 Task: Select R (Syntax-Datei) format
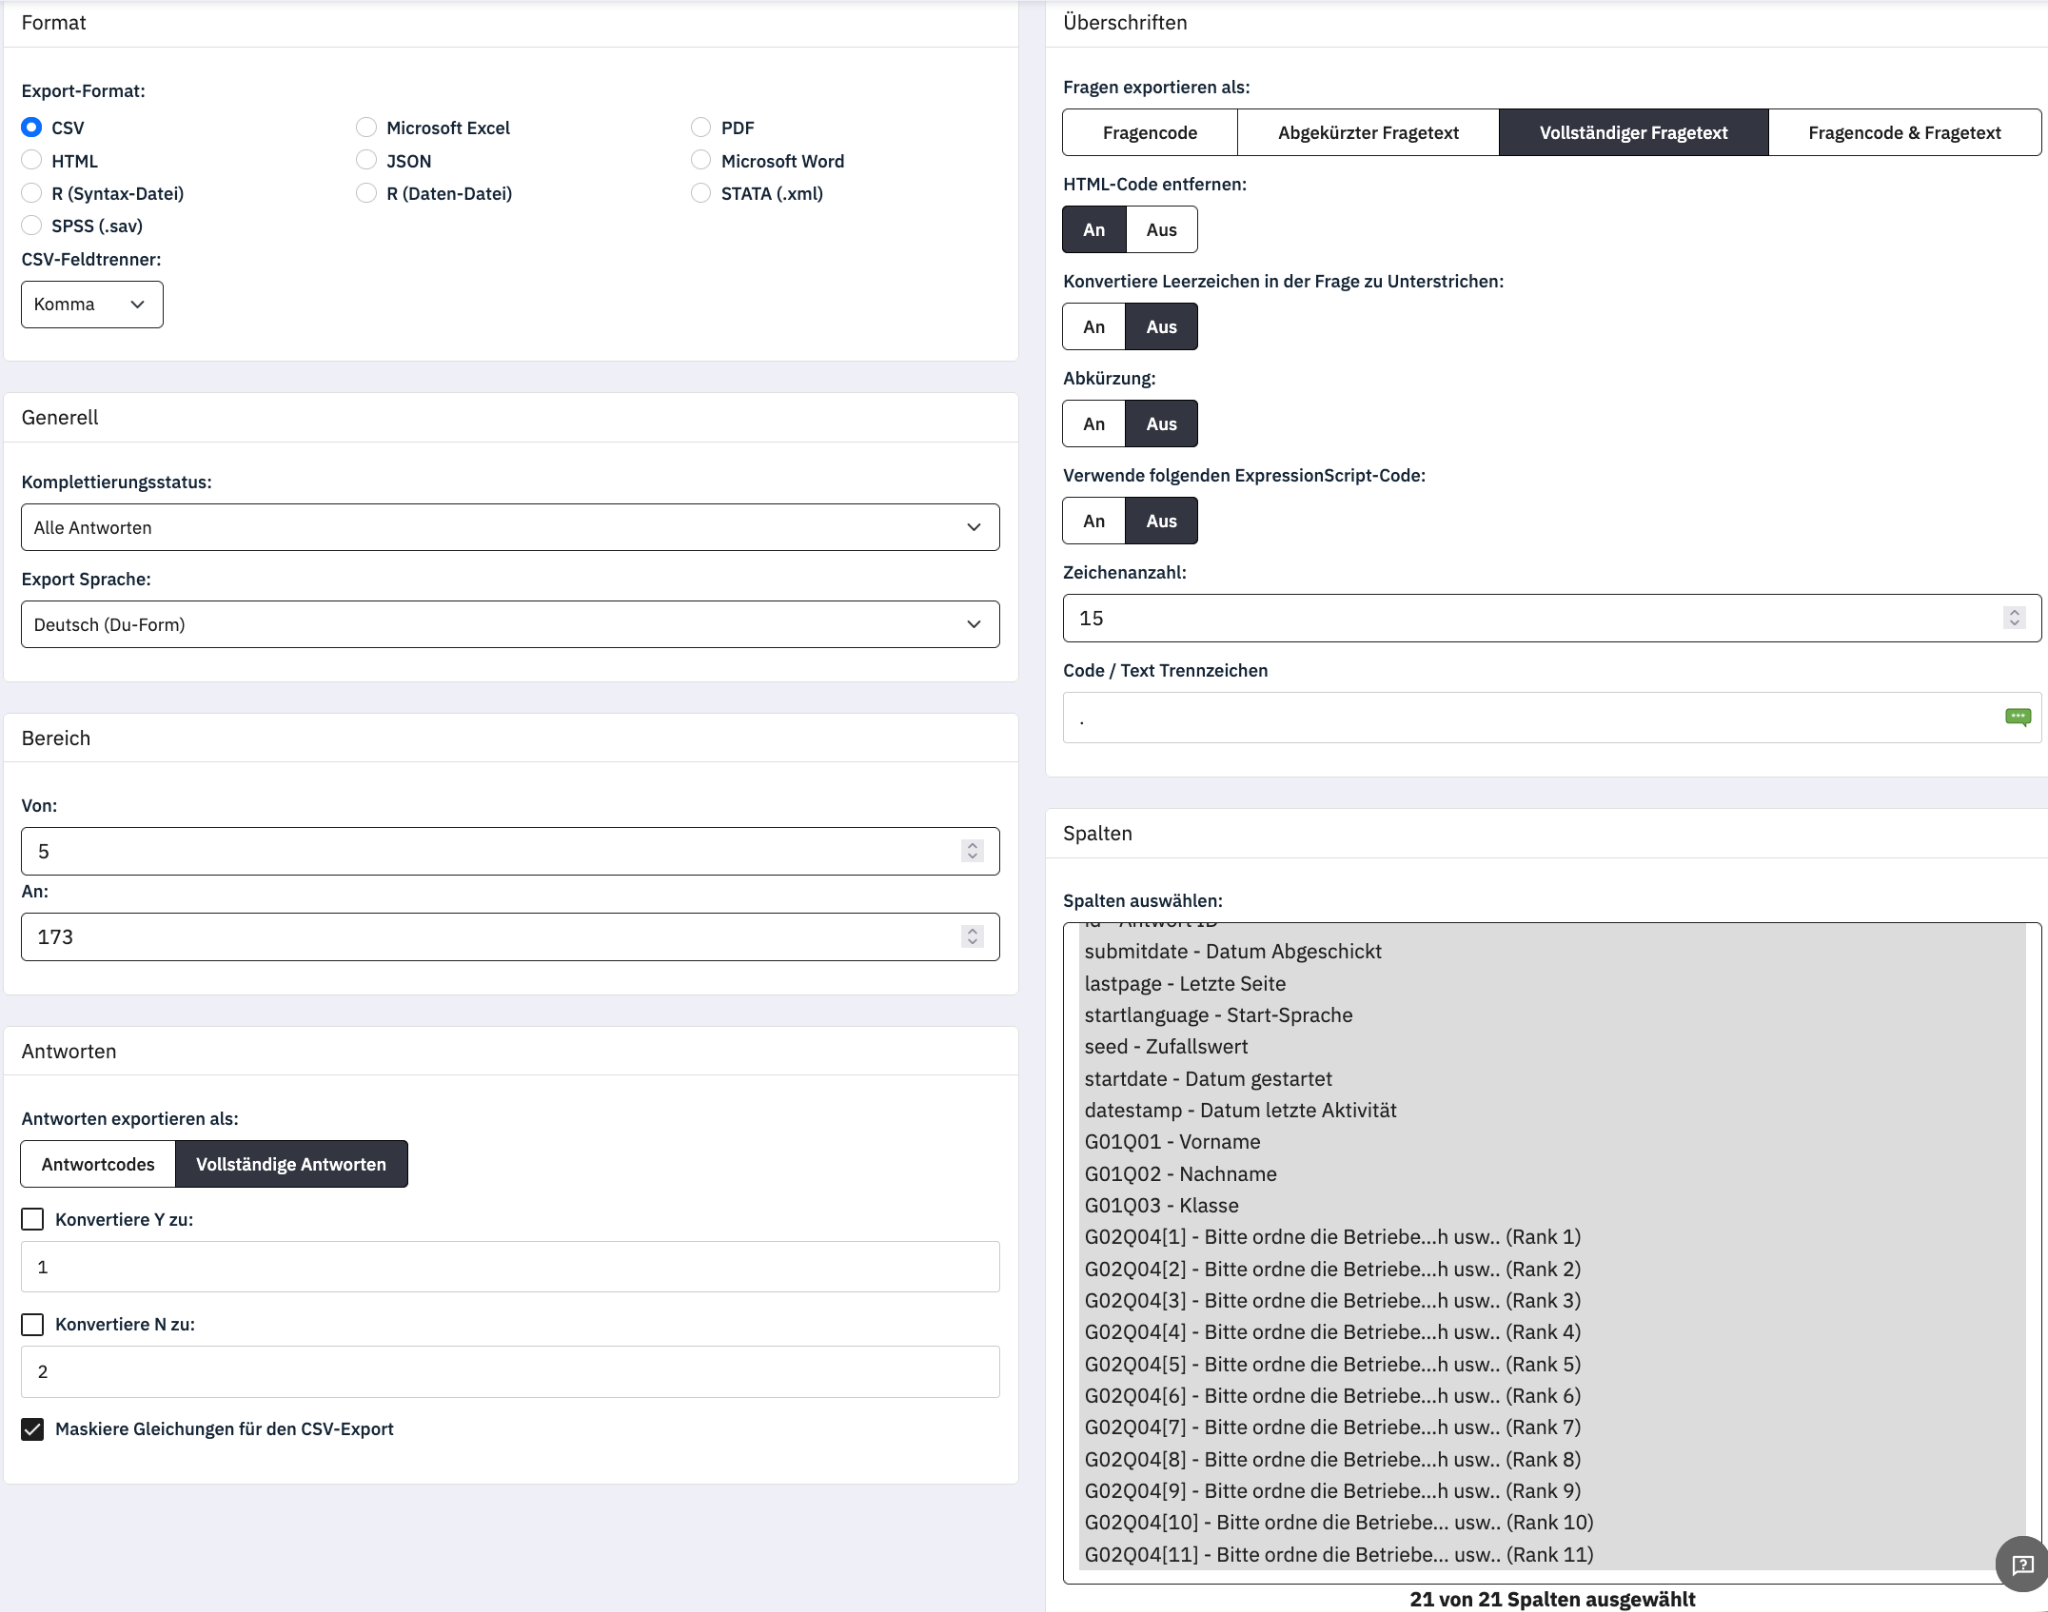(32, 193)
